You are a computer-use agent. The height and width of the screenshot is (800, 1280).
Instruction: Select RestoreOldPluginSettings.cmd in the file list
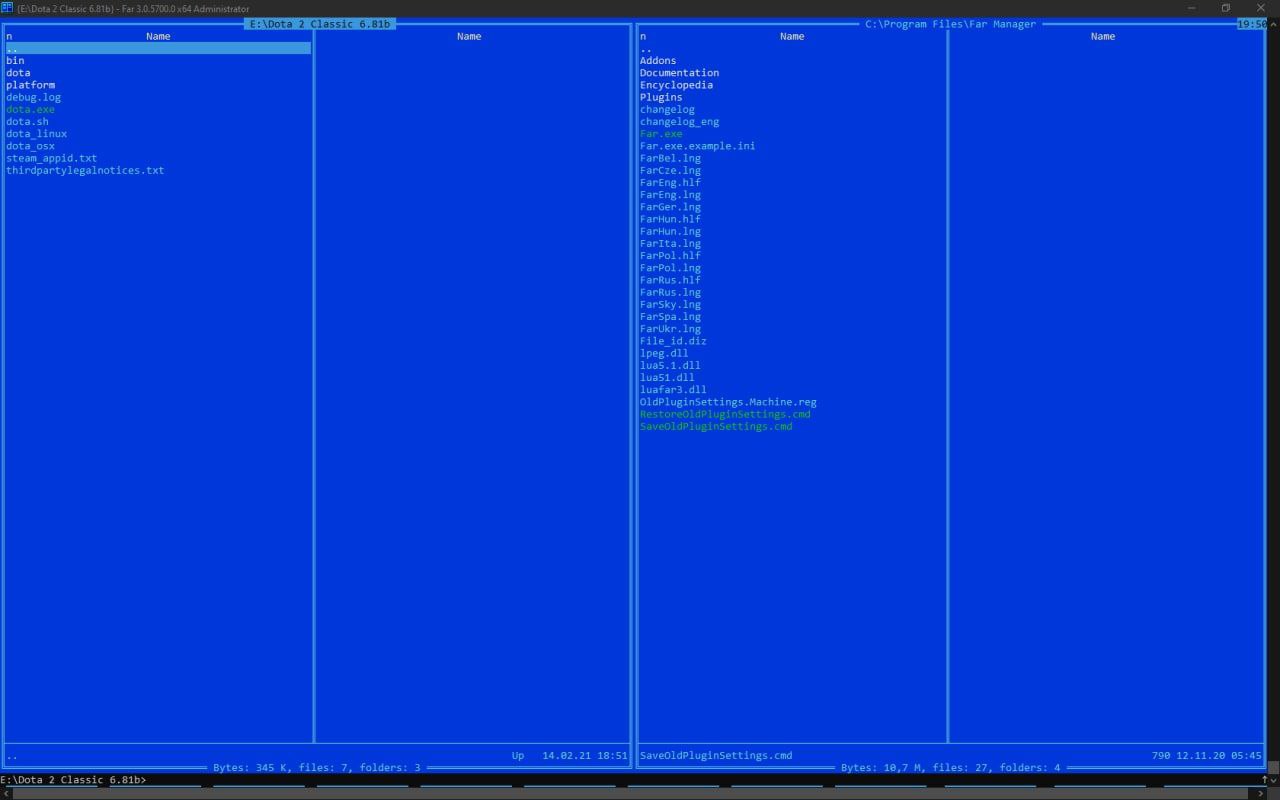tap(725, 414)
